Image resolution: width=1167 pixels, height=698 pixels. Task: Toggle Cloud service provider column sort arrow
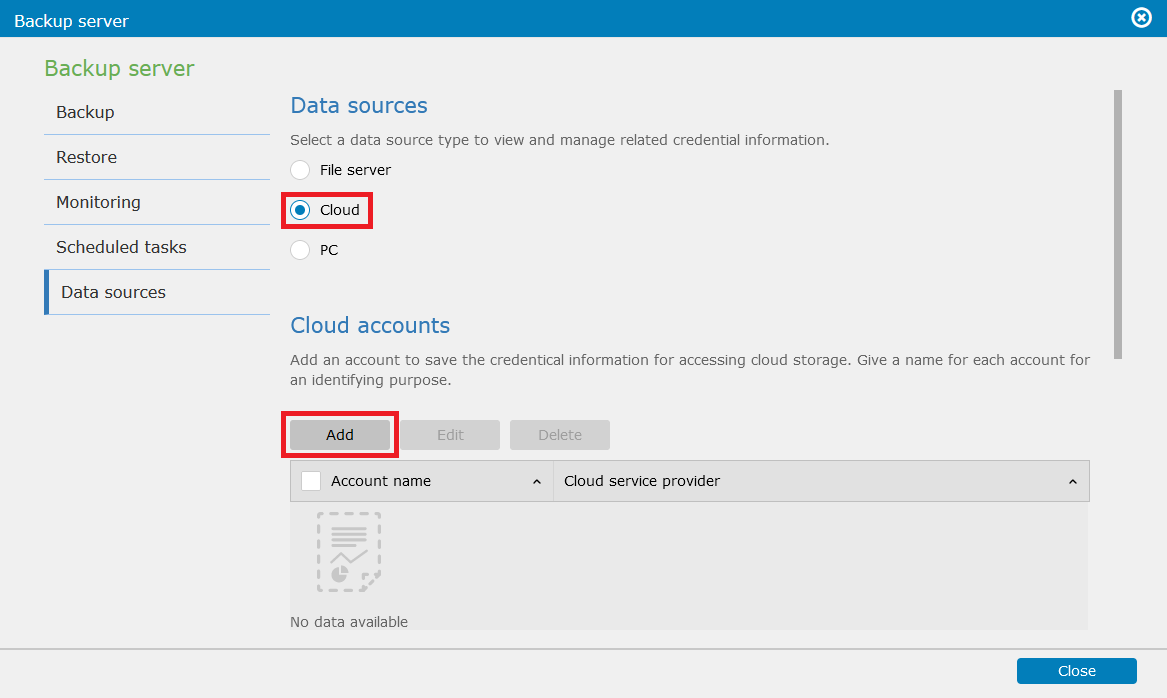(1072, 481)
